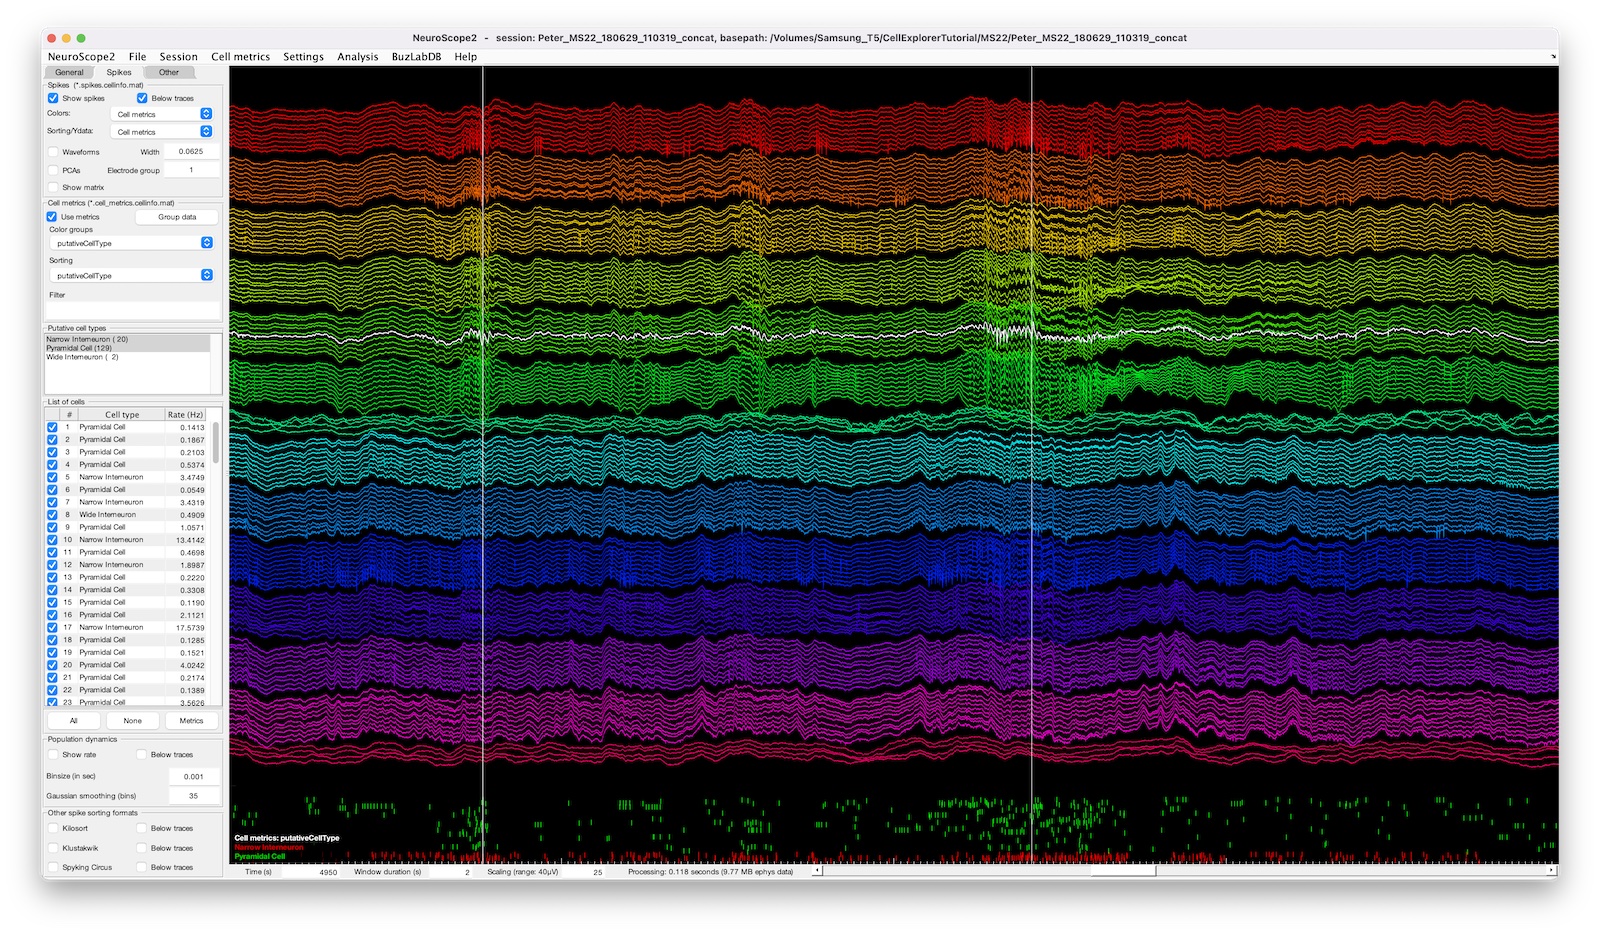Enable the Kilosort checkbox
Viewport: 1600px width, 934px height.
pyautogui.click(x=53, y=828)
